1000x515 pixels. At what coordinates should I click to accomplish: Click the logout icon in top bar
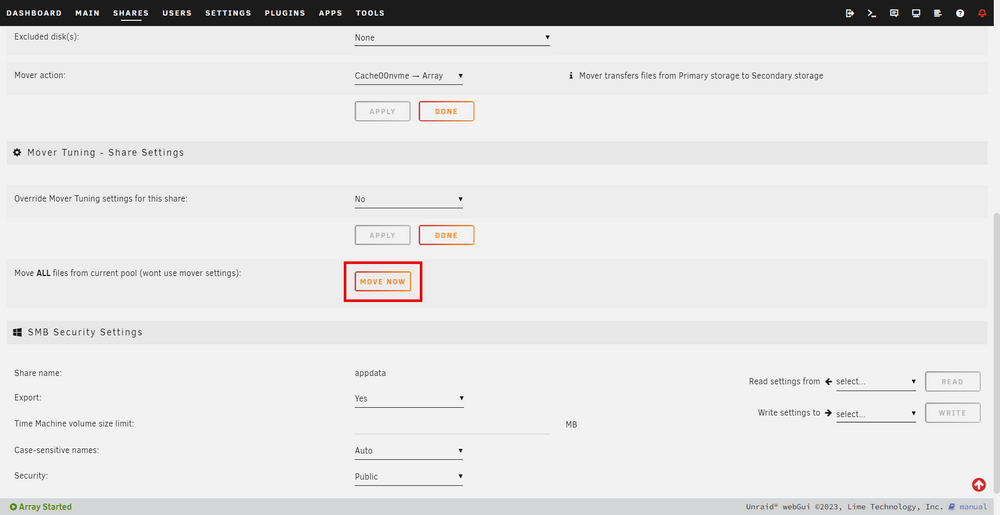click(849, 13)
